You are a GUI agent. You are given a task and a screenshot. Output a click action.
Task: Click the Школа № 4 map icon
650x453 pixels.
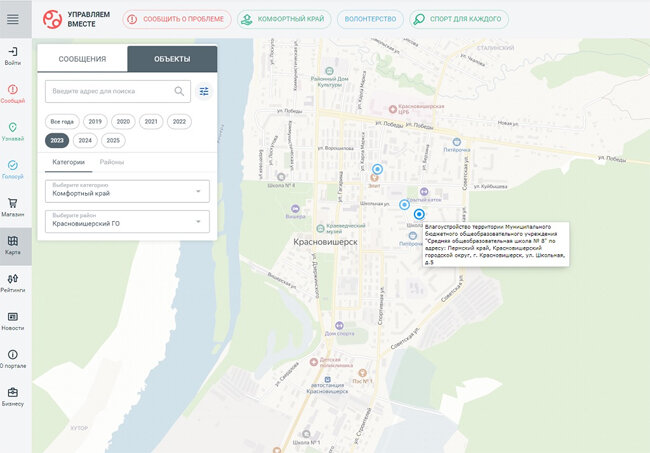point(281,177)
